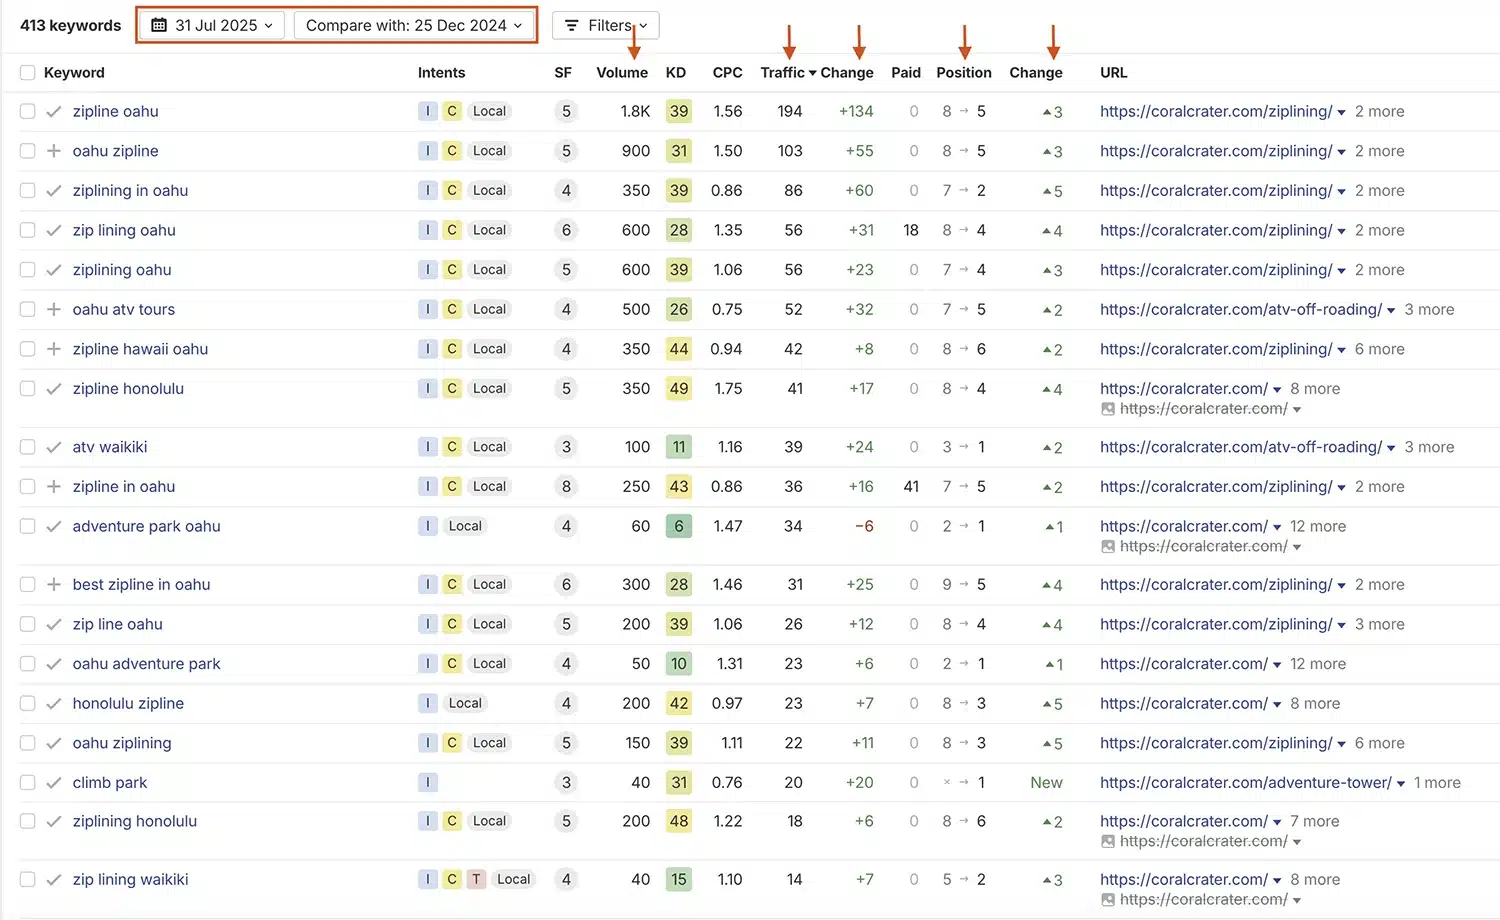Click the plus icon beside oahu atv tours
This screenshot has width=1500, height=920.
[x=54, y=309]
